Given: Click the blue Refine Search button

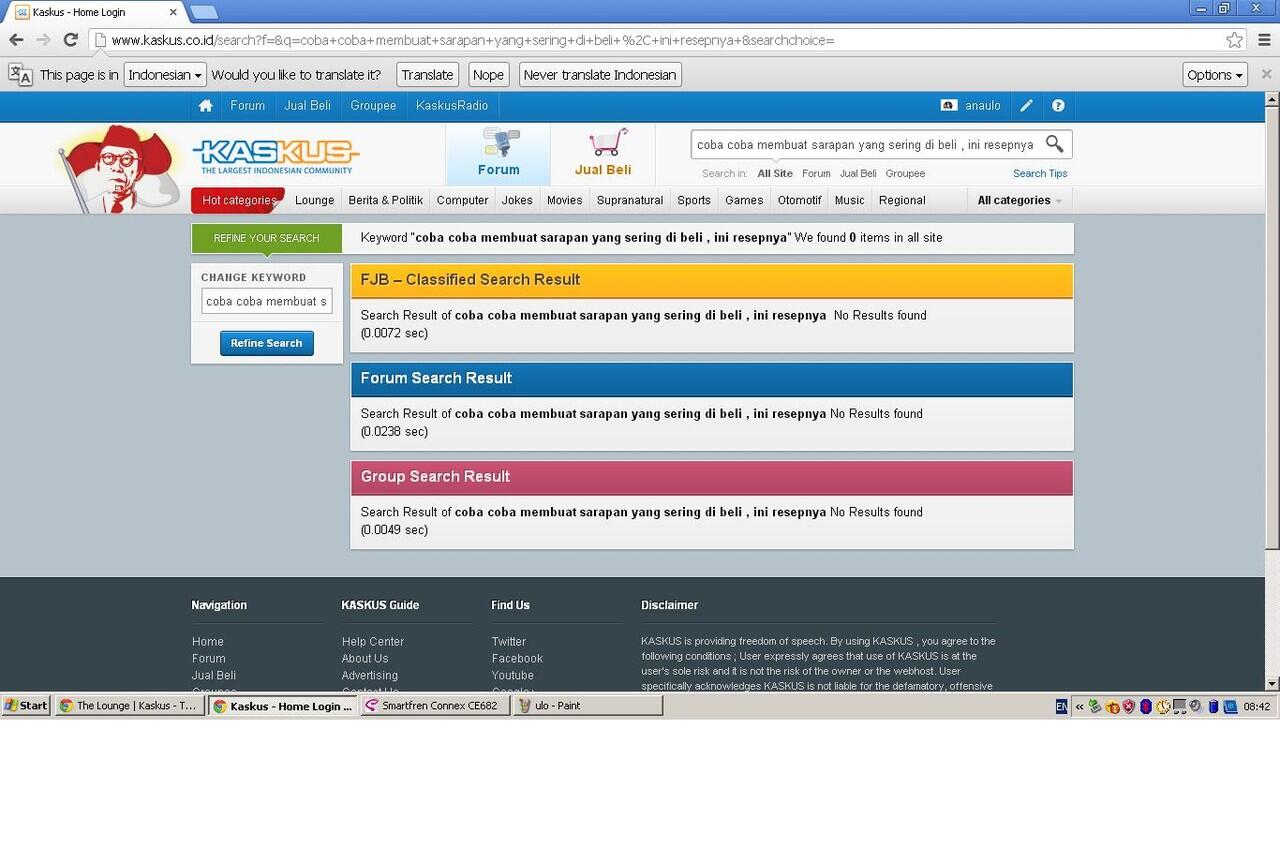Looking at the screenshot, I should [x=267, y=343].
